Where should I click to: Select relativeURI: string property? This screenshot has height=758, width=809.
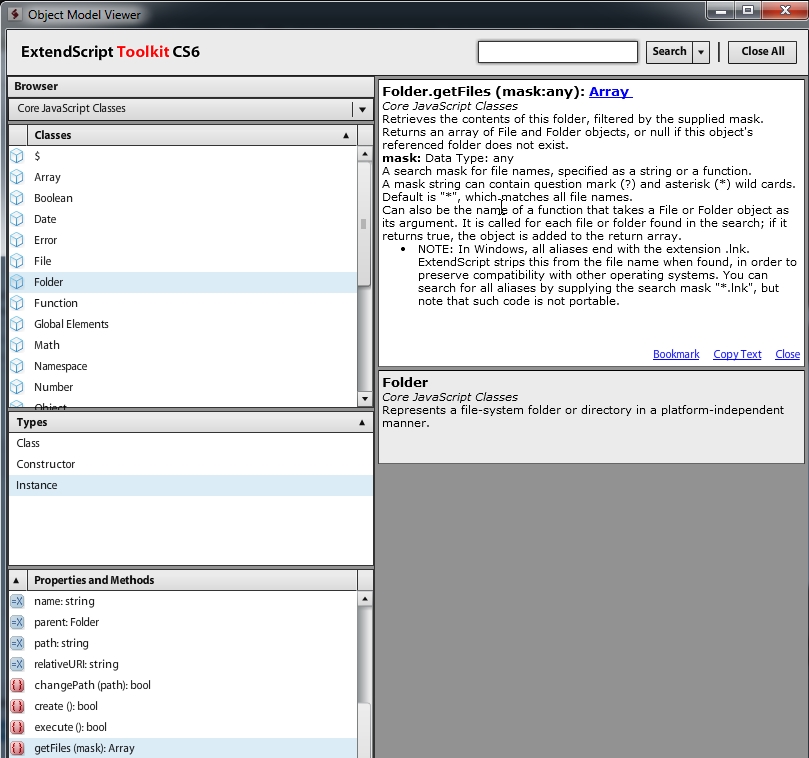click(183, 664)
